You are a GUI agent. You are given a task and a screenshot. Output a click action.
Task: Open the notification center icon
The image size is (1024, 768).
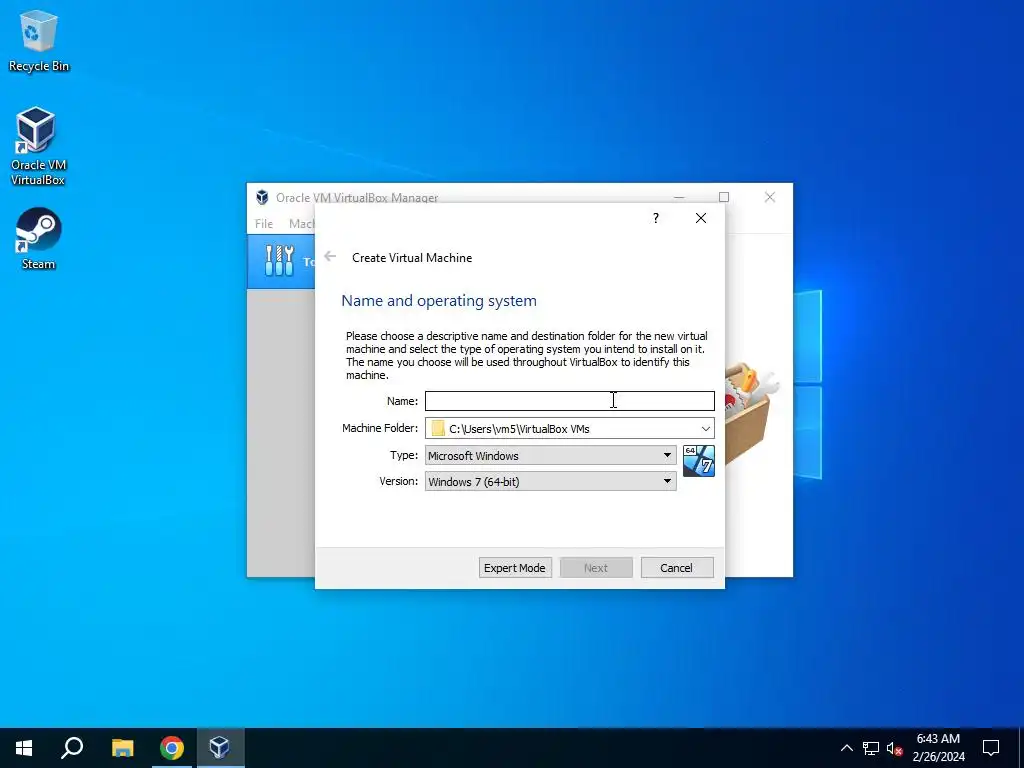991,748
